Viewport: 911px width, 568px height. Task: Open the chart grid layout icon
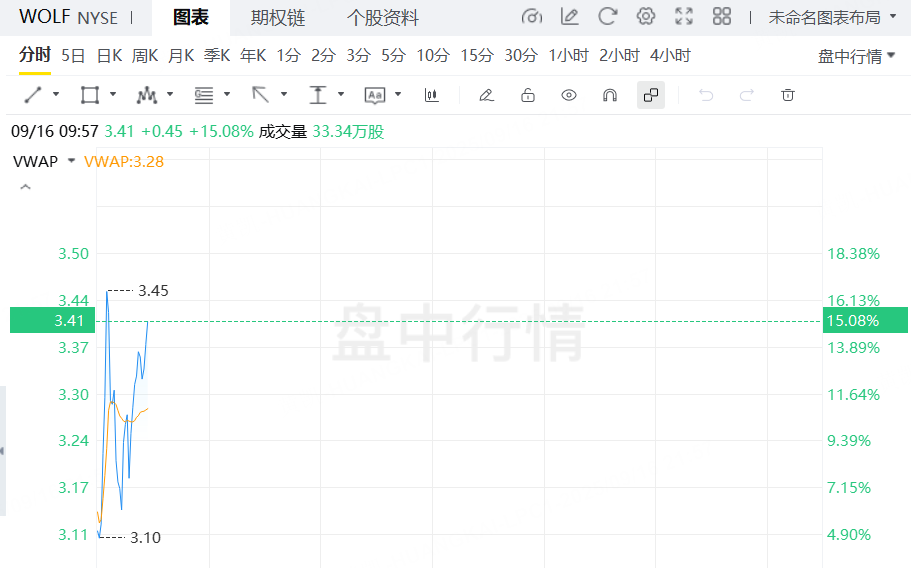pos(721,17)
